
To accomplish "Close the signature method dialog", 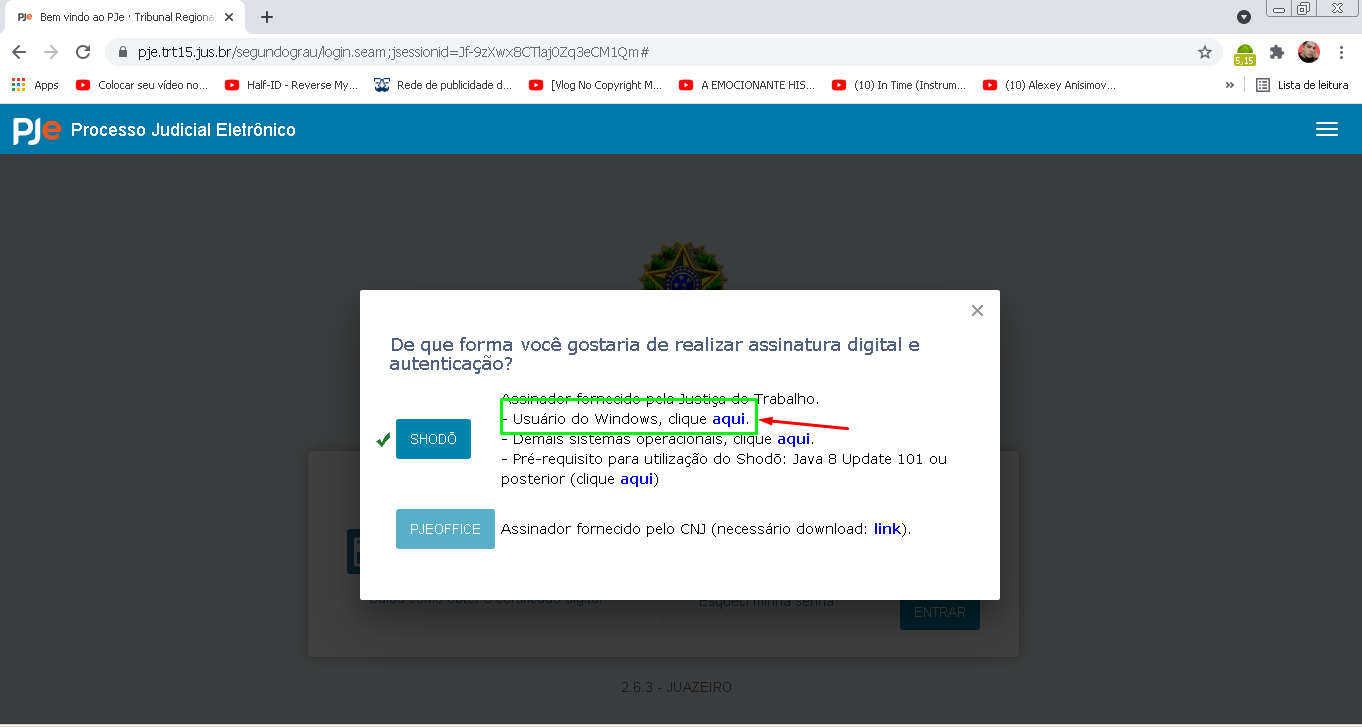I will [977, 311].
